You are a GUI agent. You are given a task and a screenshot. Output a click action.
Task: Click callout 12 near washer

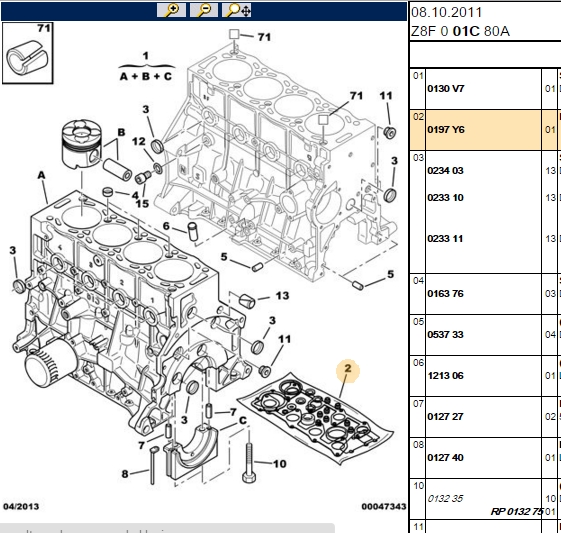click(x=139, y=142)
